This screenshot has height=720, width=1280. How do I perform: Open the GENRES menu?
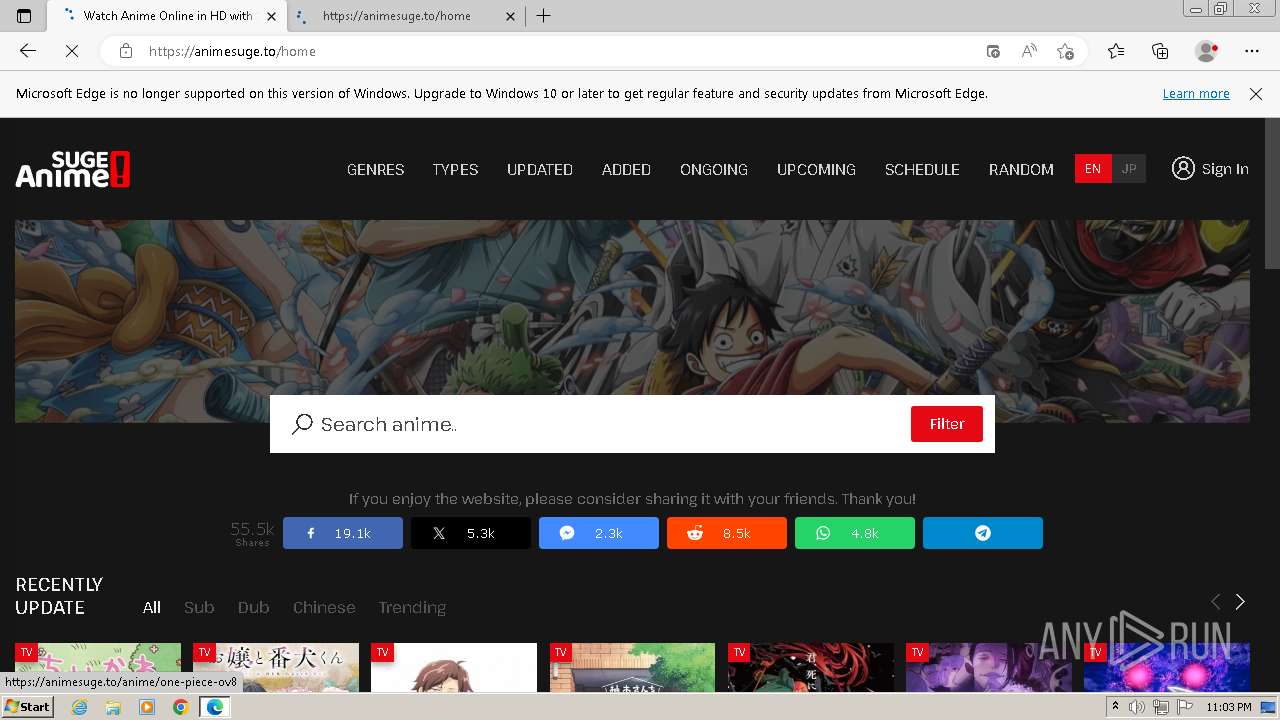375,170
